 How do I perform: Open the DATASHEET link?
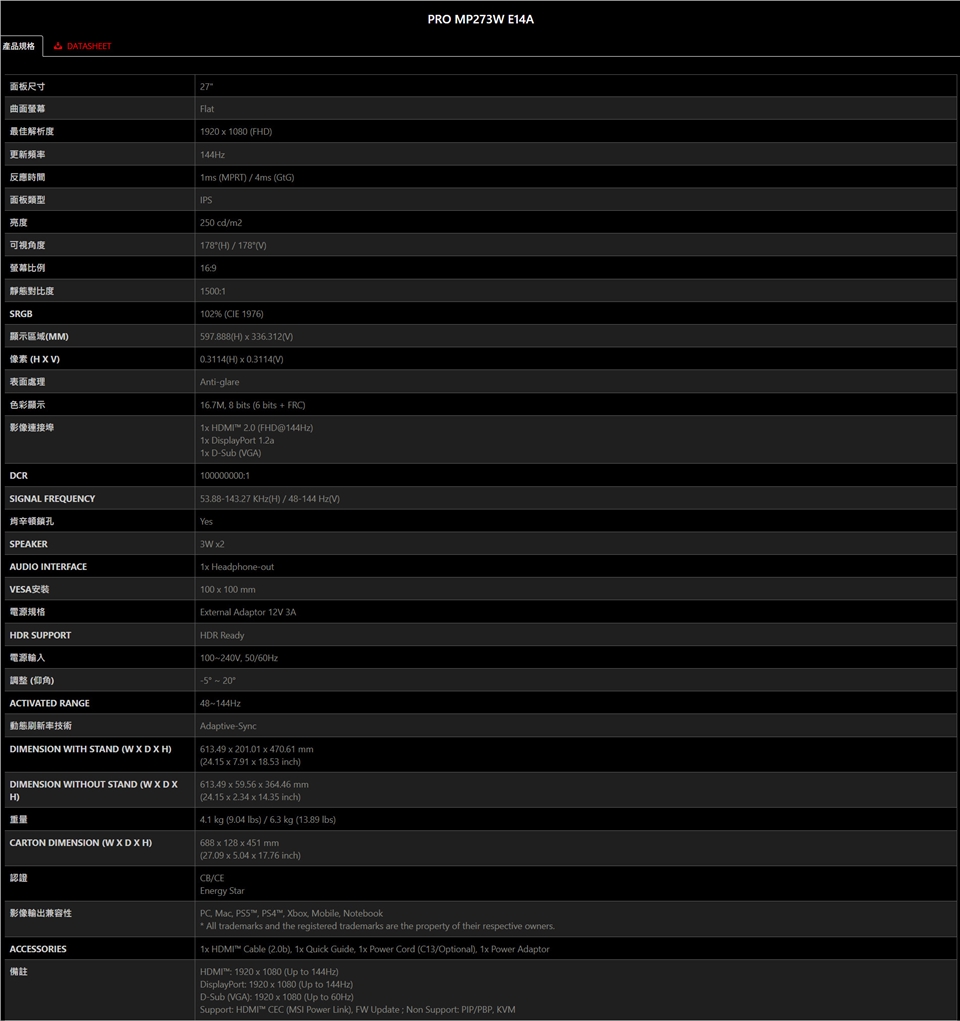[89, 46]
